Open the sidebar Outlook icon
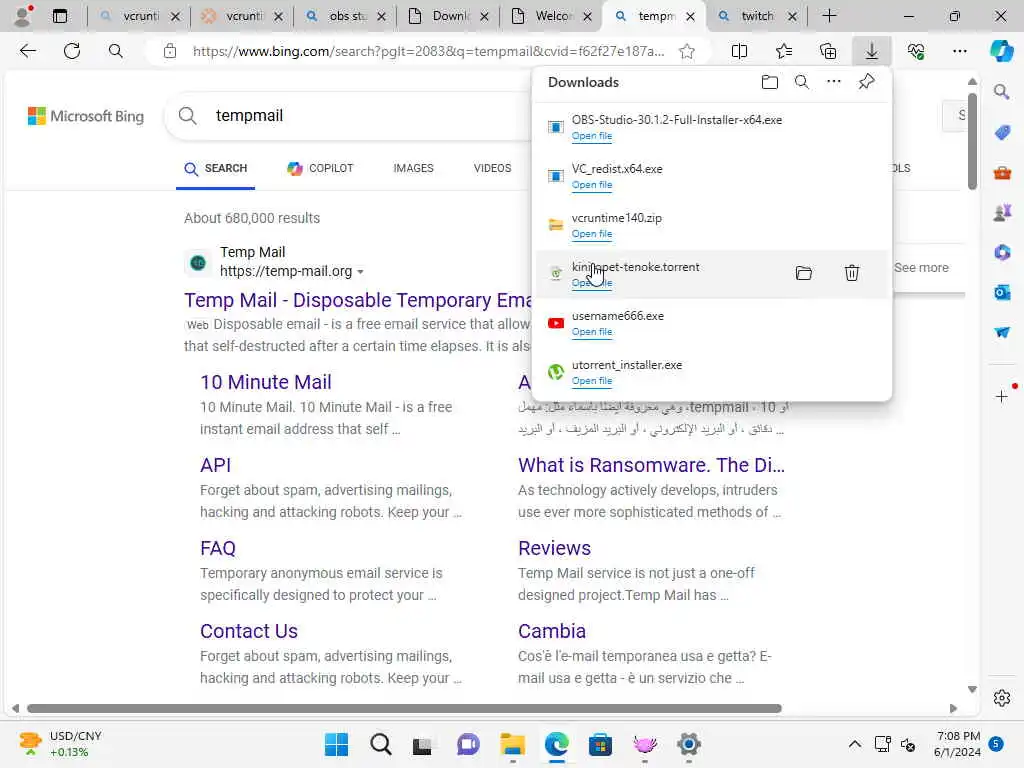Viewport: 1024px width, 768px height. (x=1002, y=293)
